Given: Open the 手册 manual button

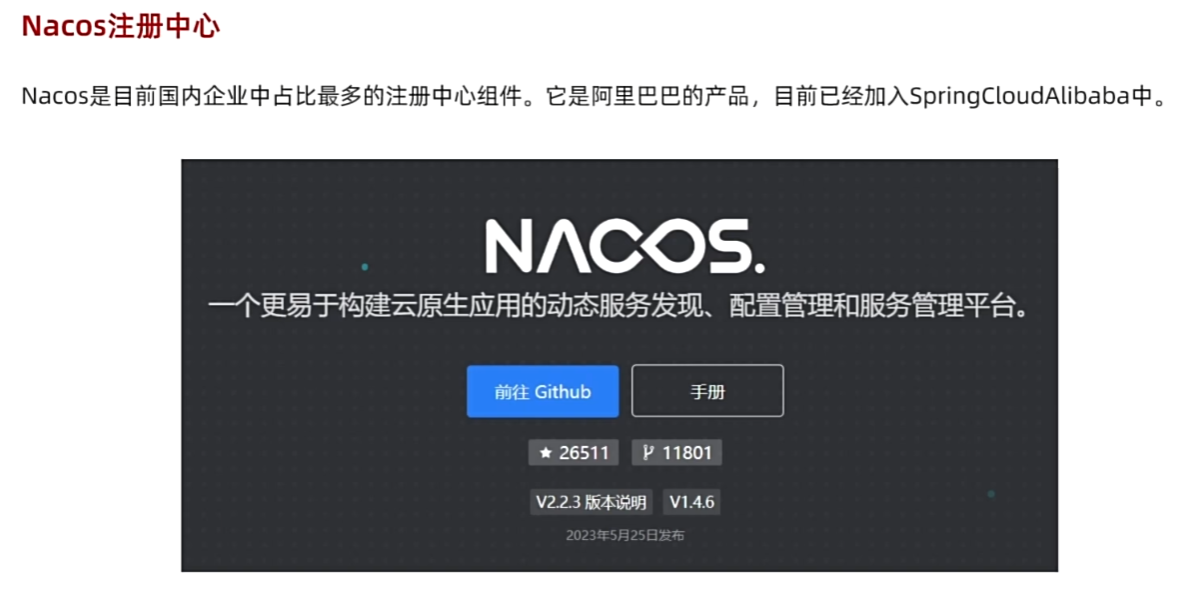Looking at the screenshot, I should pyautogui.click(x=707, y=391).
